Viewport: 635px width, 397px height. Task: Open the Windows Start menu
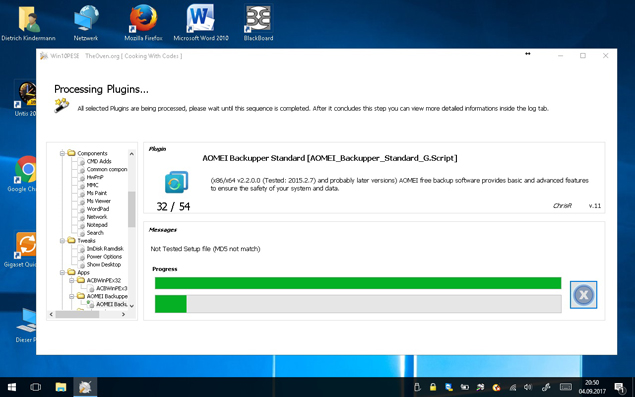pyautogui.click(x=12, y=387)
